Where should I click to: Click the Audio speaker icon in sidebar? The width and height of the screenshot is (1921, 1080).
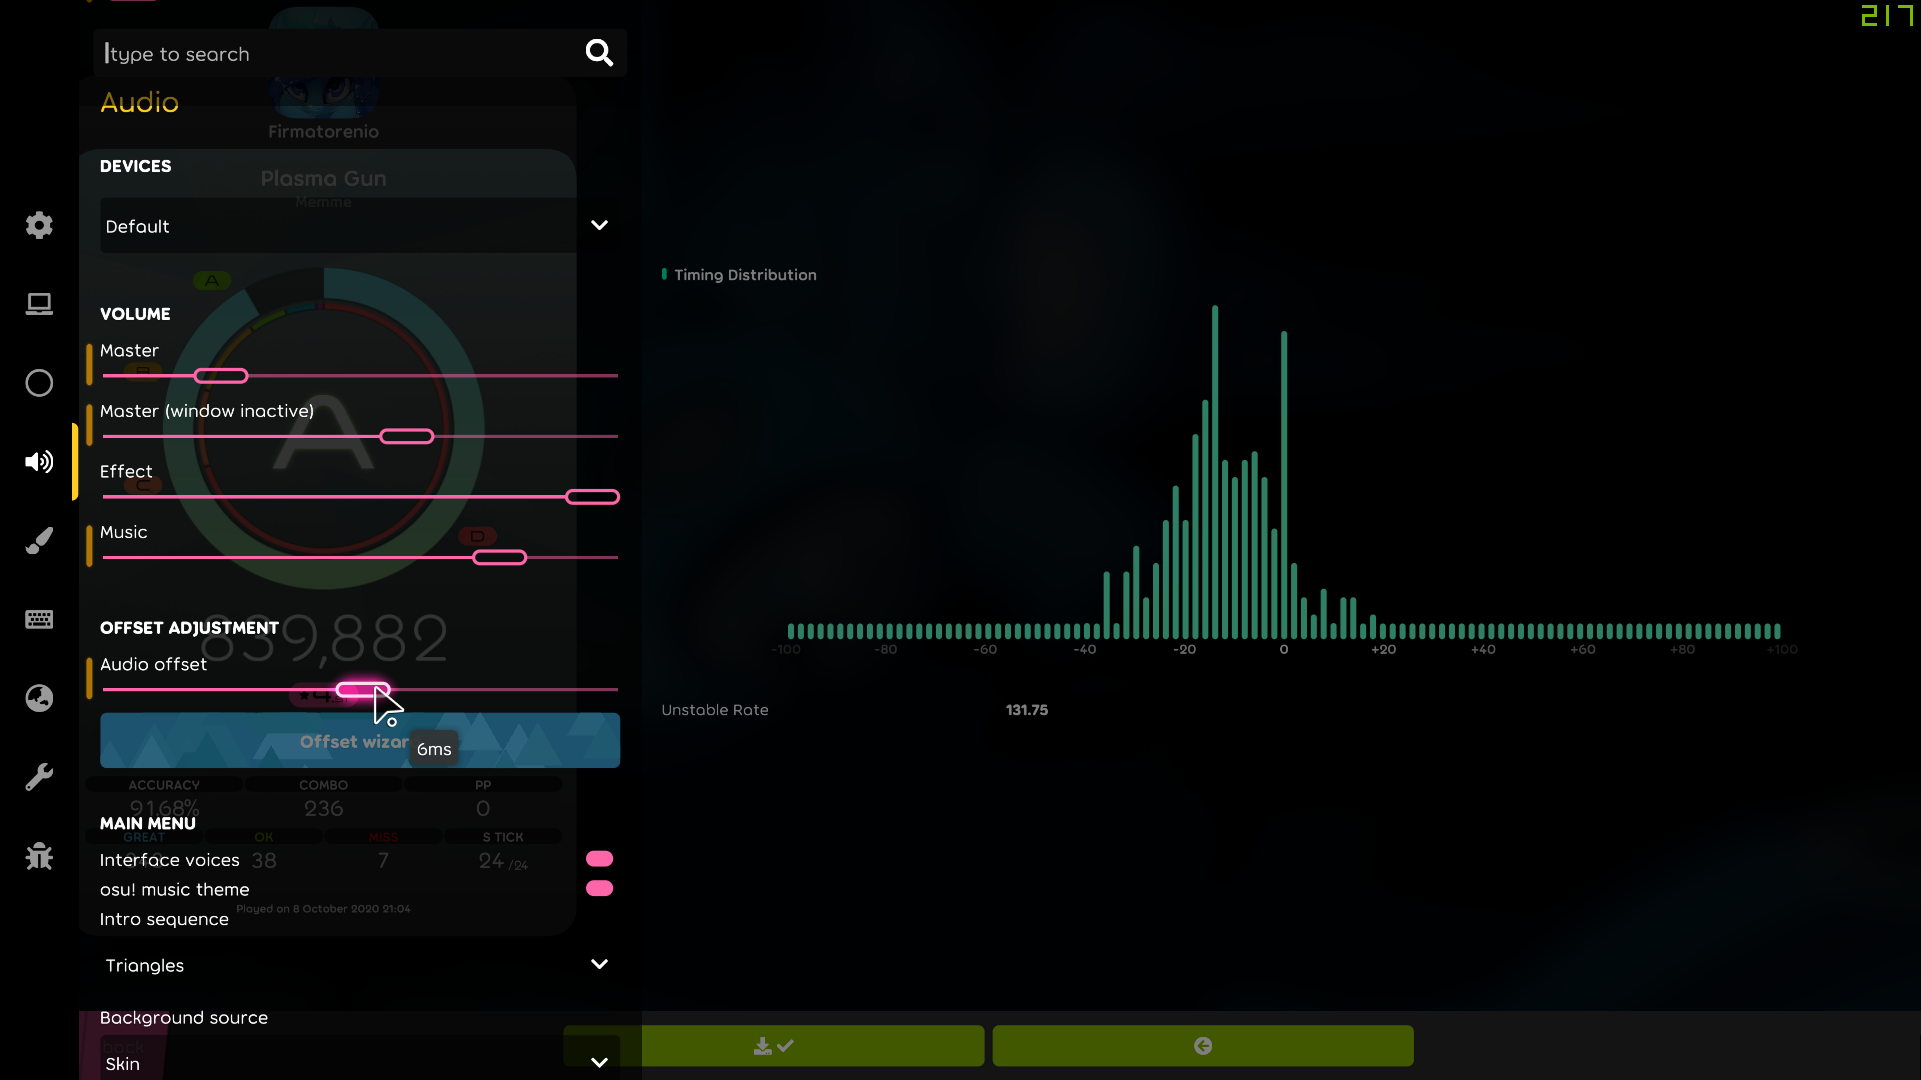[39, 461]
